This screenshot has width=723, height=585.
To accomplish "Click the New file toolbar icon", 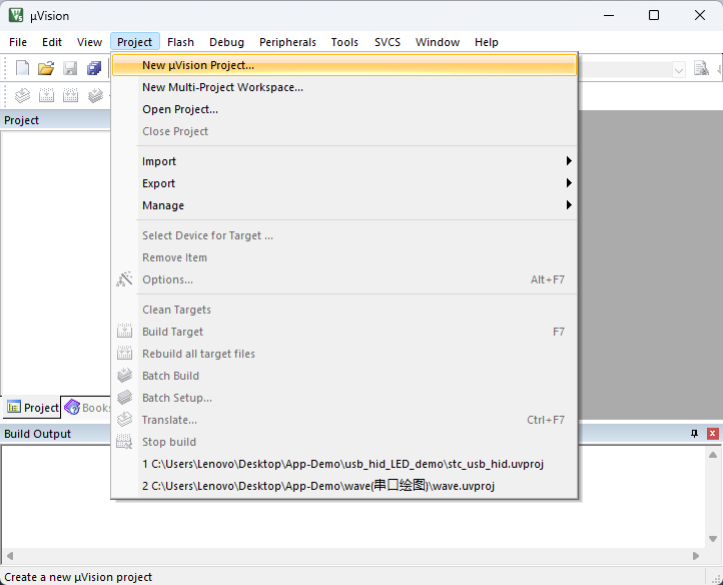I will click(22, 69).
